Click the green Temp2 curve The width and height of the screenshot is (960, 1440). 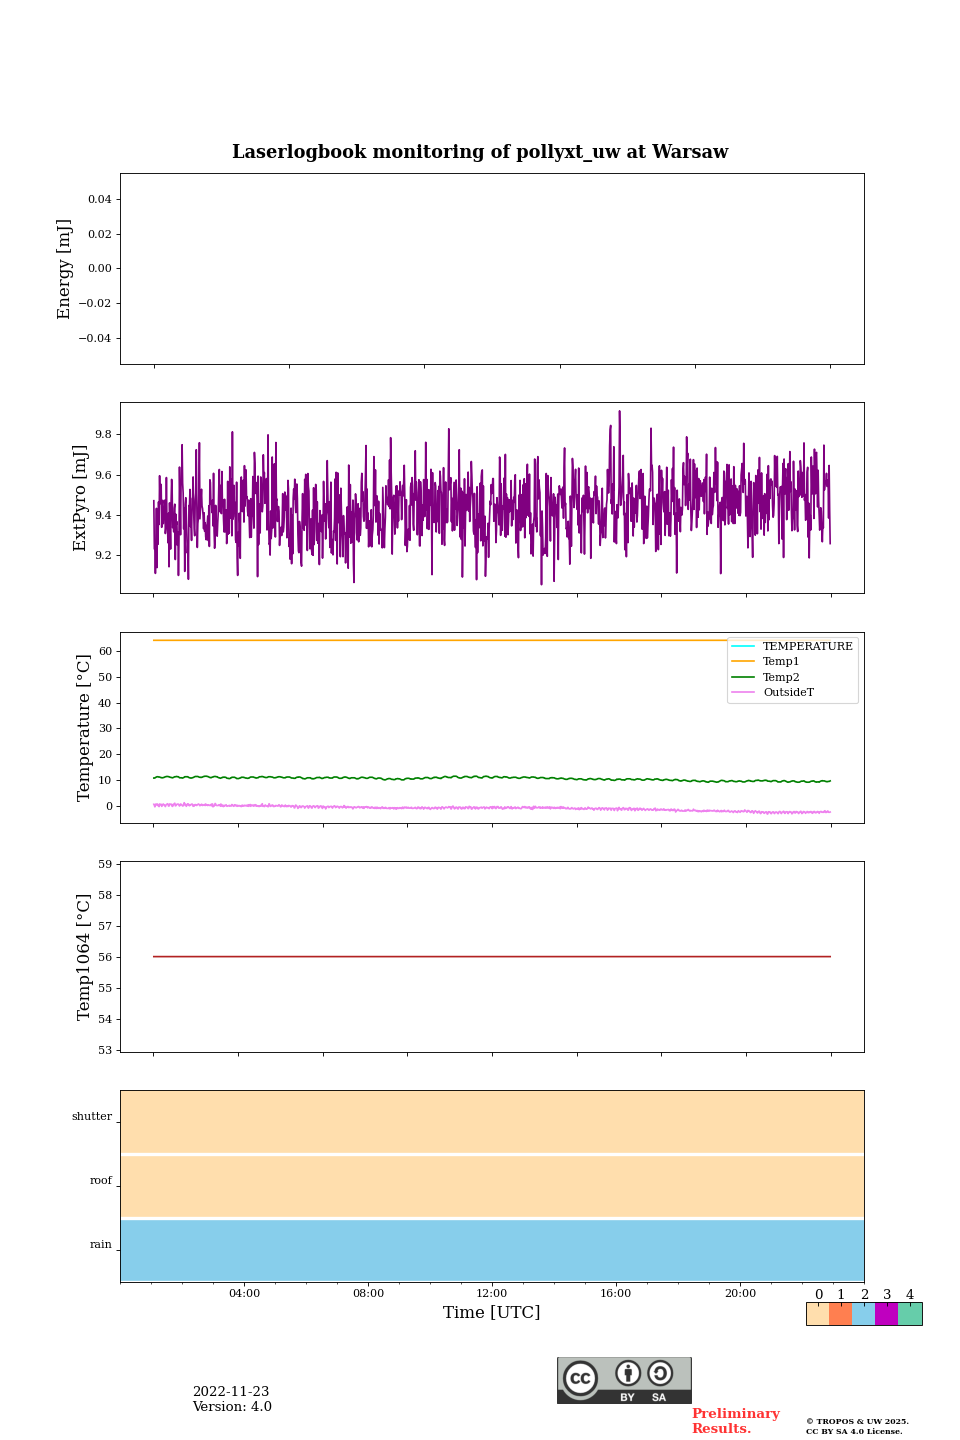point(492,778)
